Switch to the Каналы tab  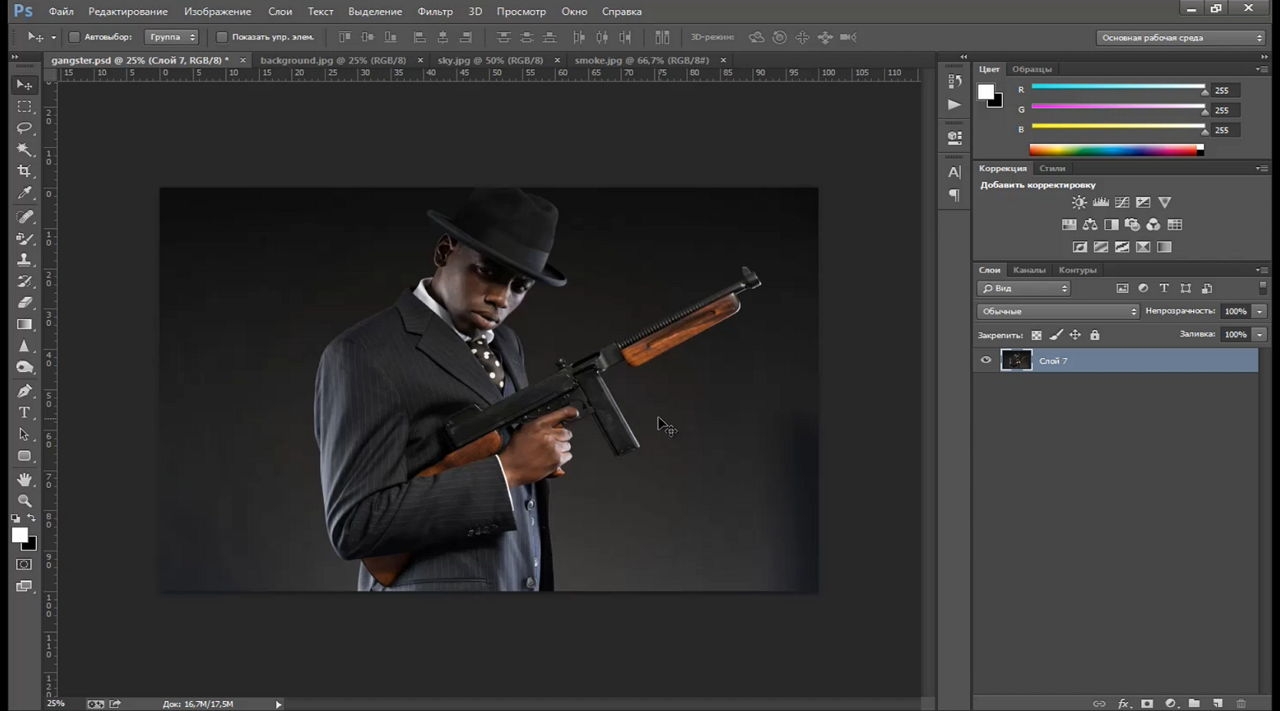tap(1029, 270)
